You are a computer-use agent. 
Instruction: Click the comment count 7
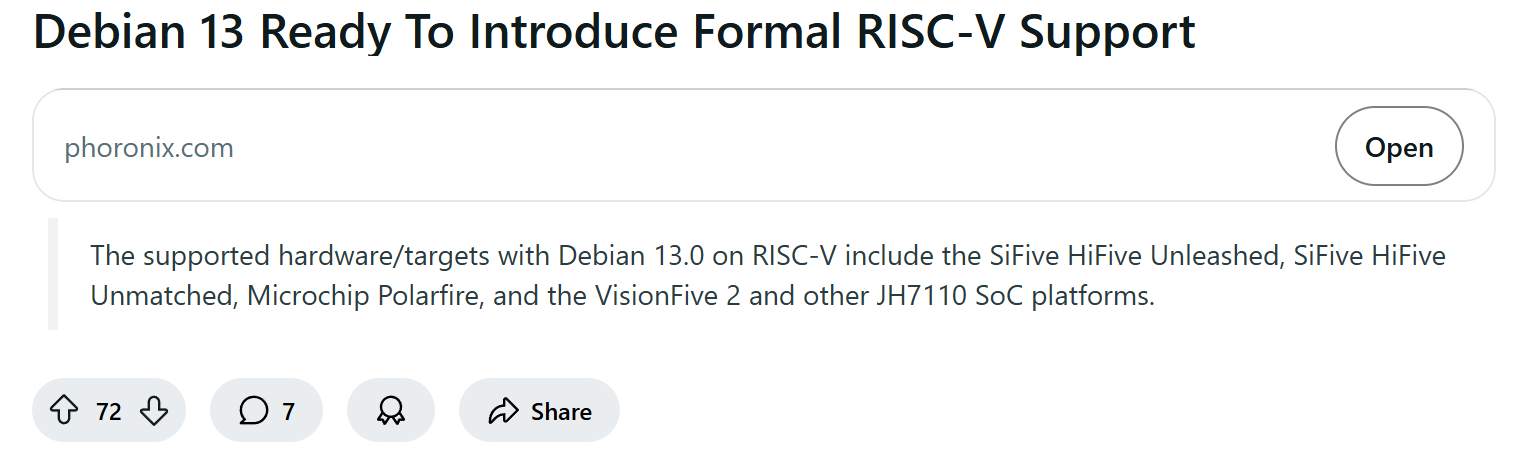point(288,411)
